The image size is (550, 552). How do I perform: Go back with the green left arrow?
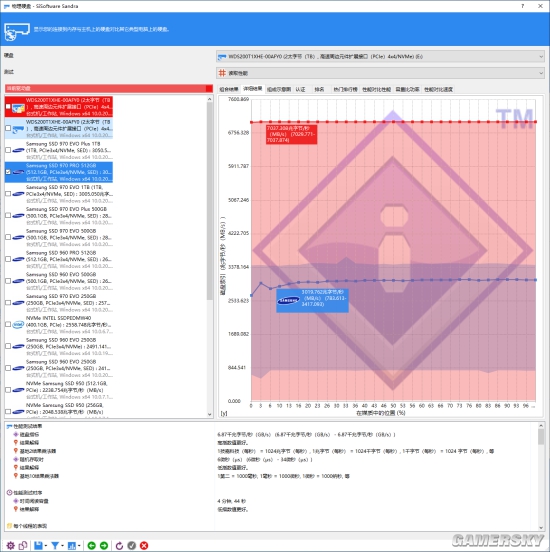click(x=92, y=545)
